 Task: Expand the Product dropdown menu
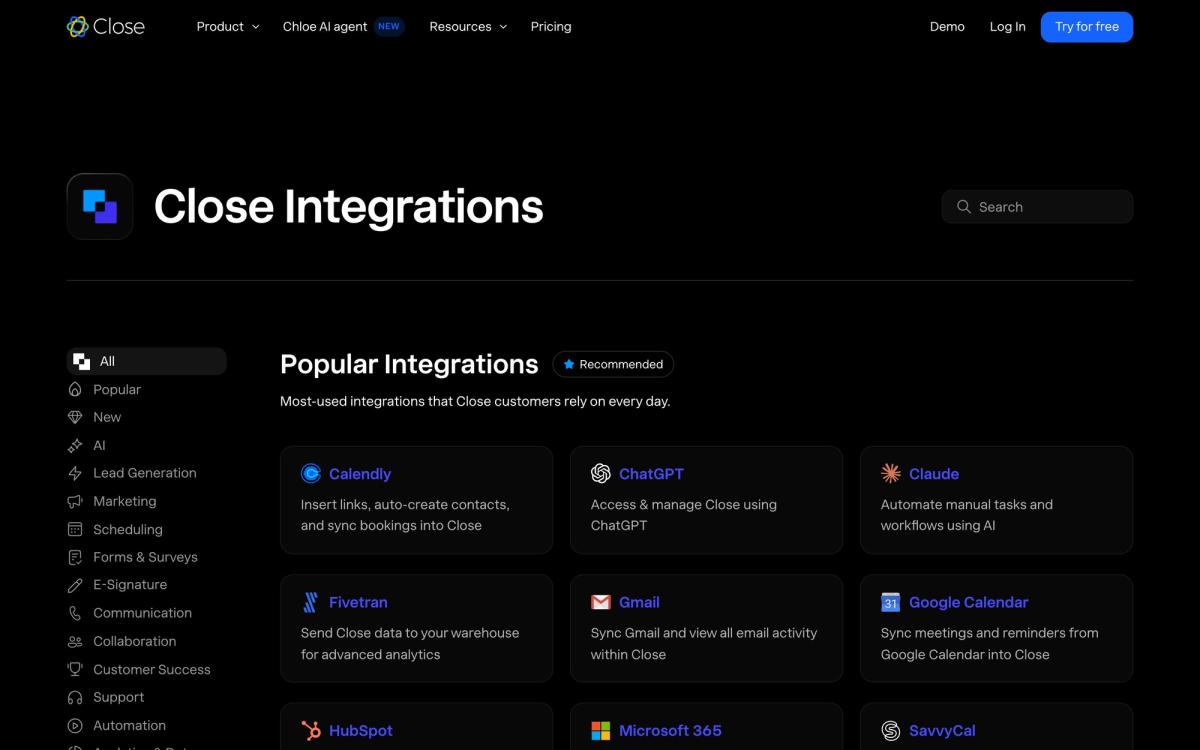pyautogui.click(x=228, y=27)
